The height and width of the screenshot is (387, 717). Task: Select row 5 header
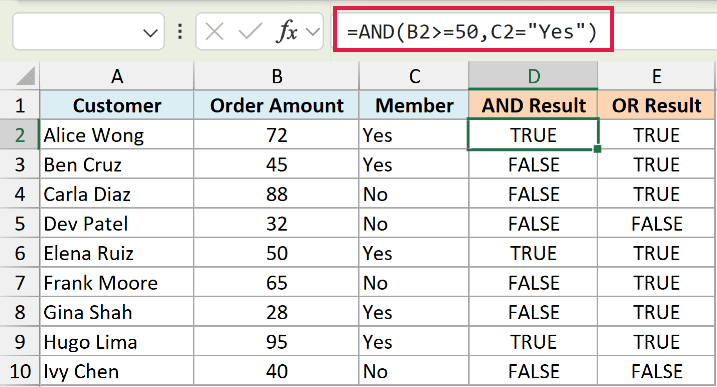[x=20, y=224]
